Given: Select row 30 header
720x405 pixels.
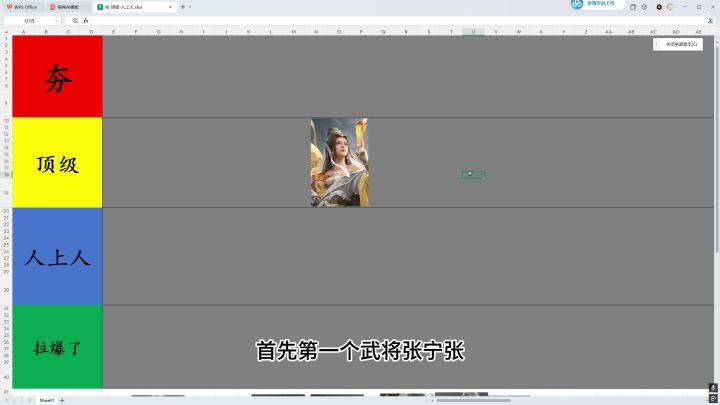Looking at the screenshot, I should 6,290.
